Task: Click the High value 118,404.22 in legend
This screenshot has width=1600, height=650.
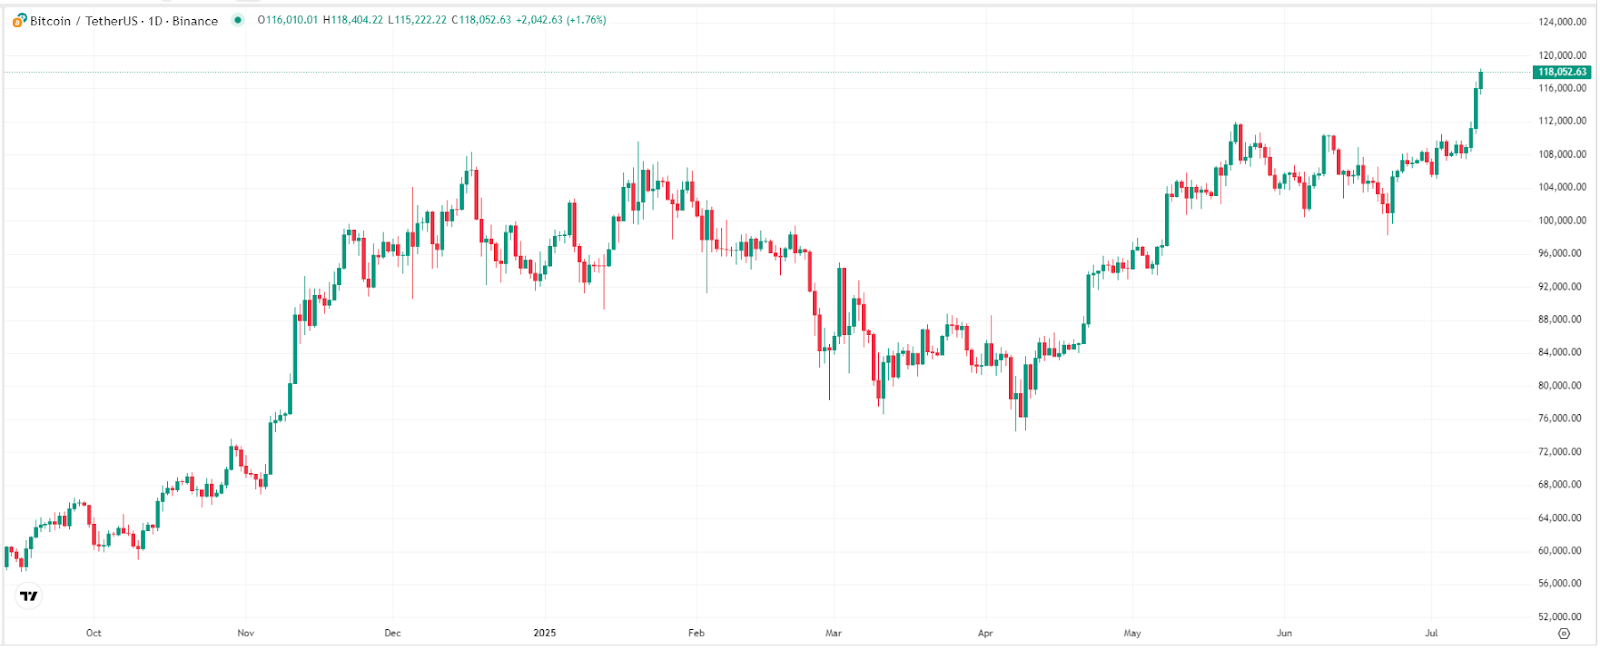Action: point(352,19)
